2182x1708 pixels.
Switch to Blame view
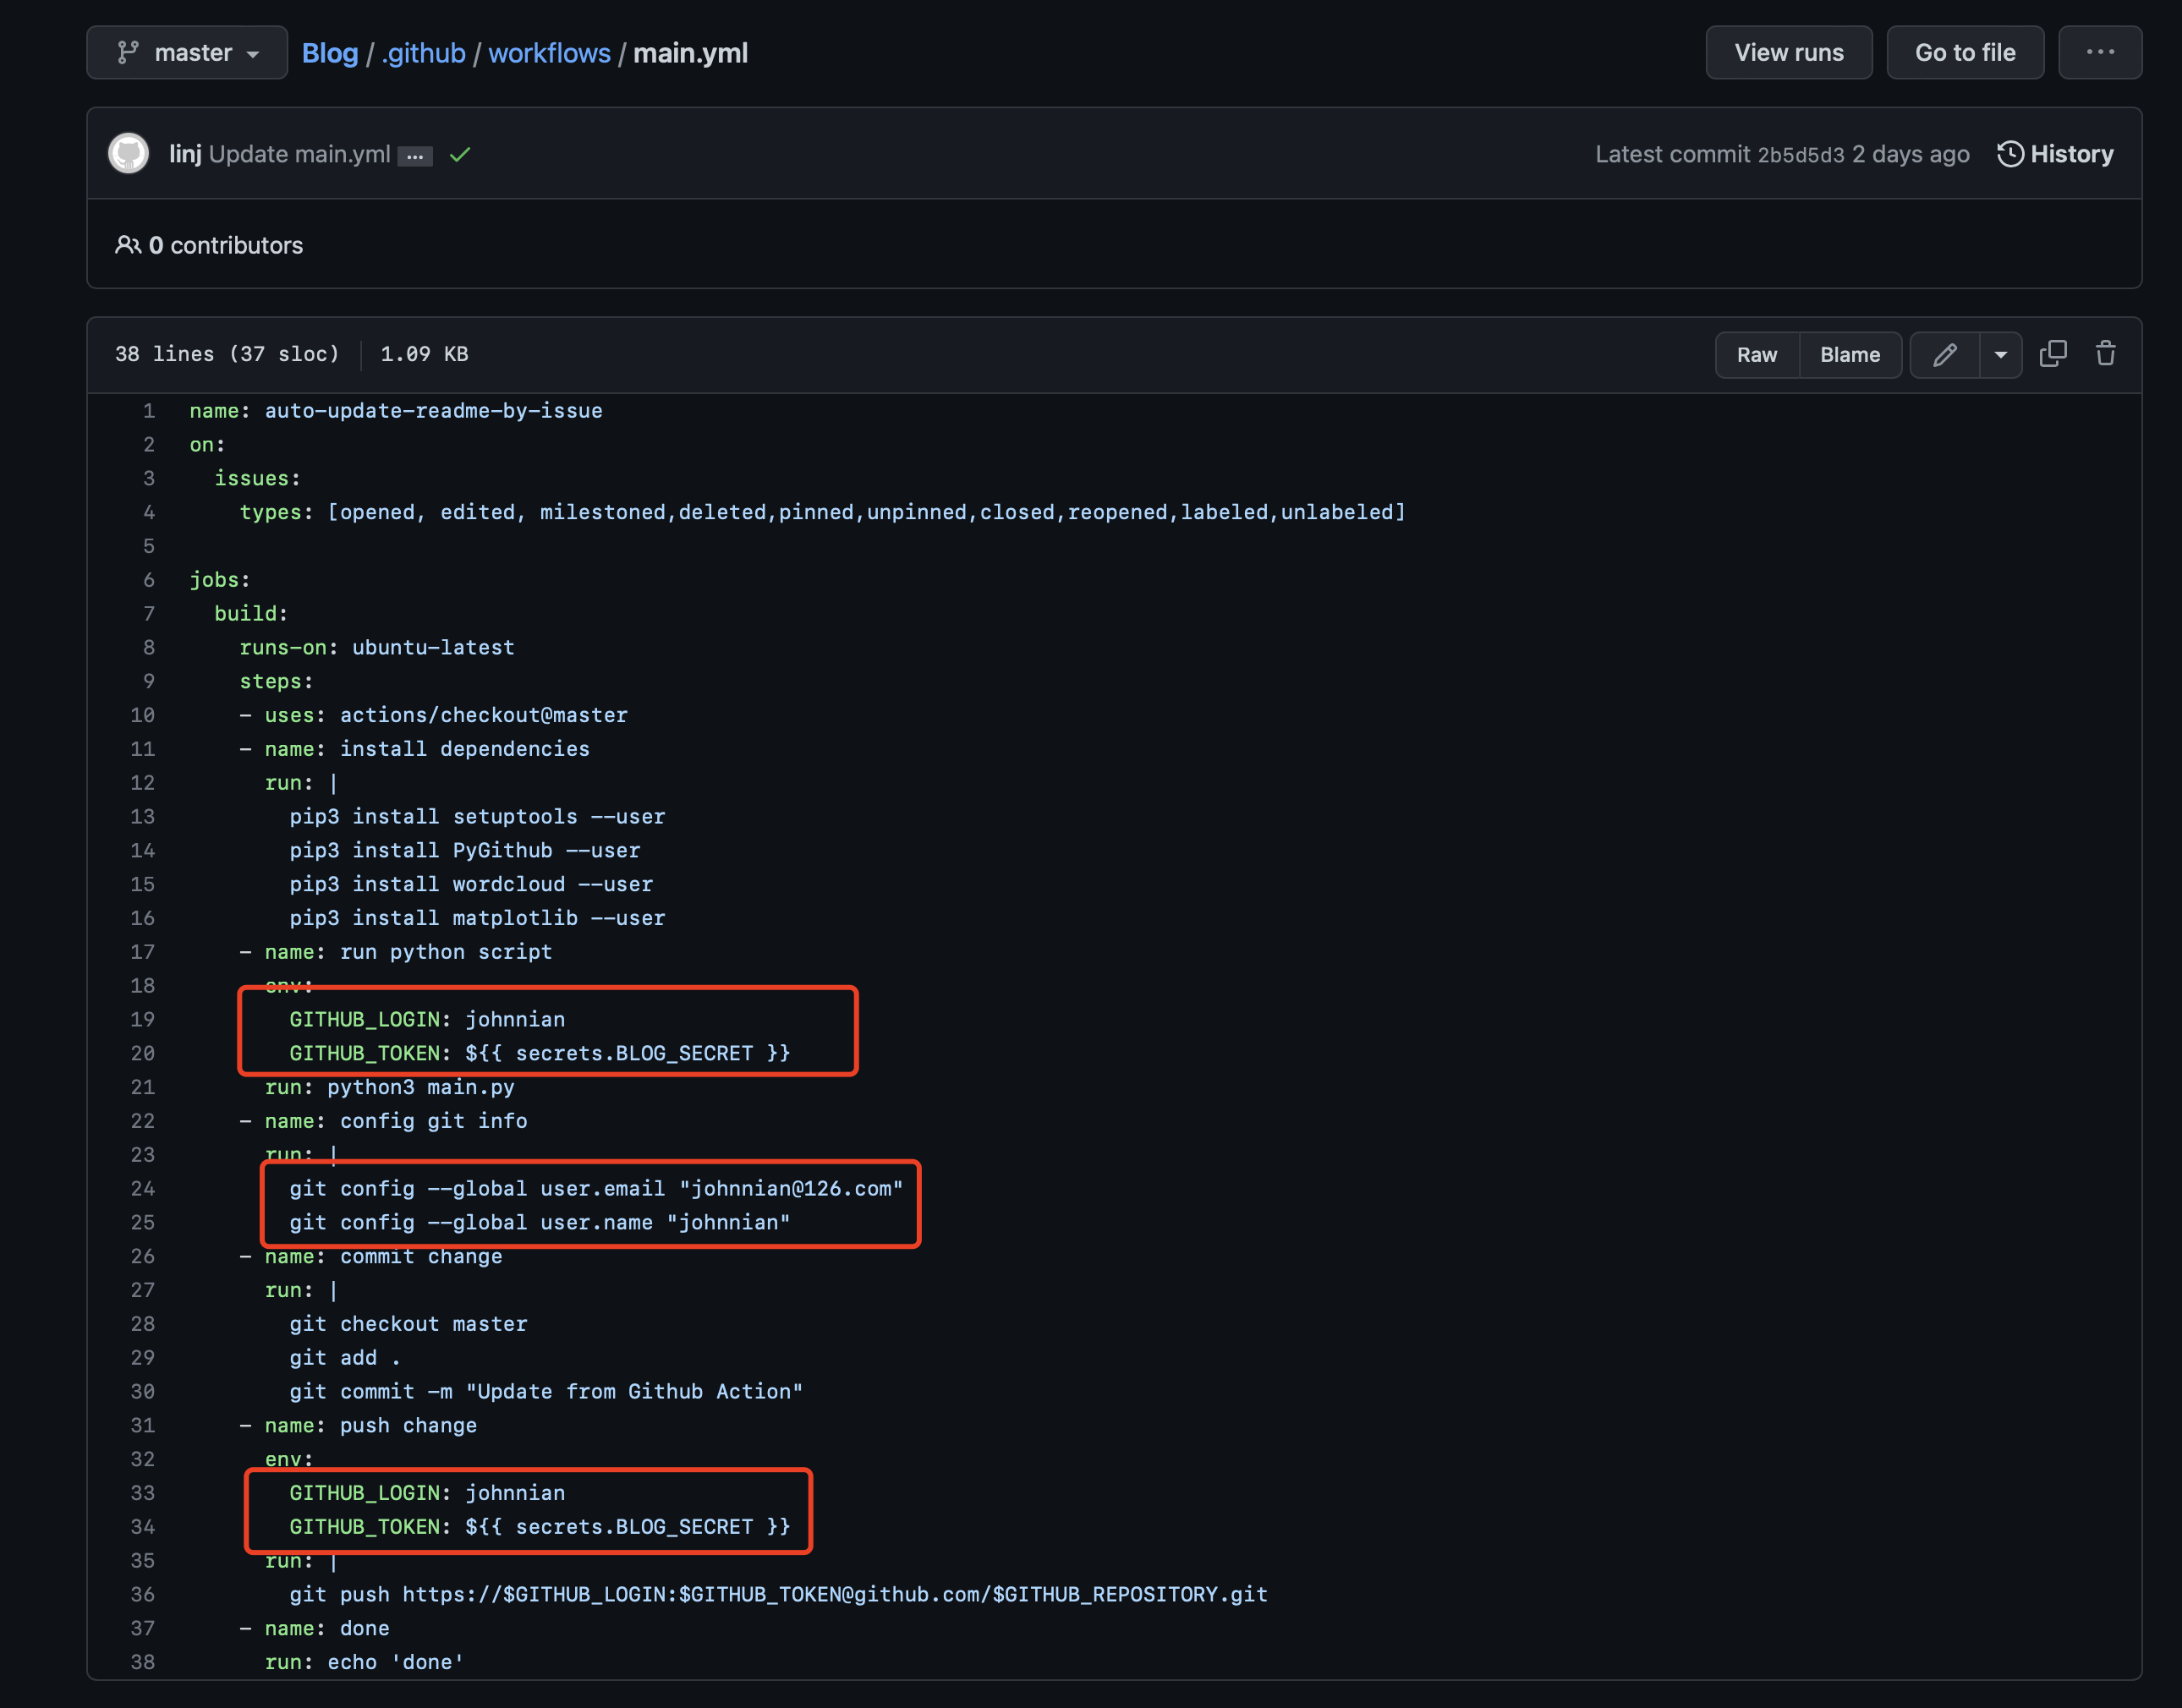click(1850, 354)
